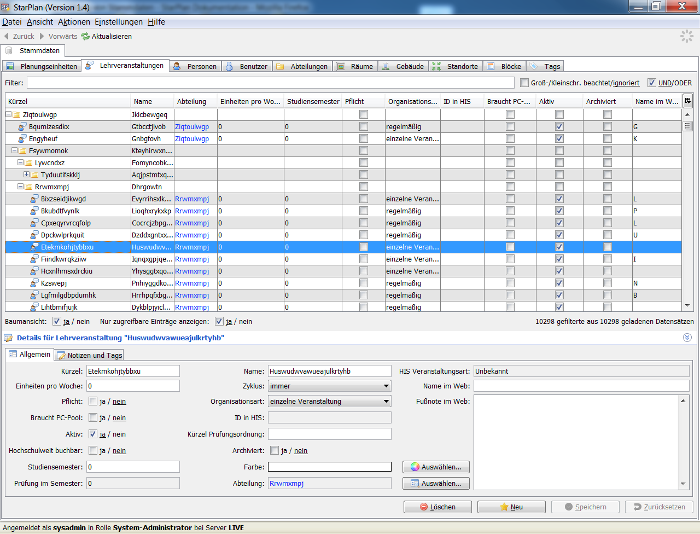Click the Speichern button
Screen dimensions: 700x534
coord(585,507)
